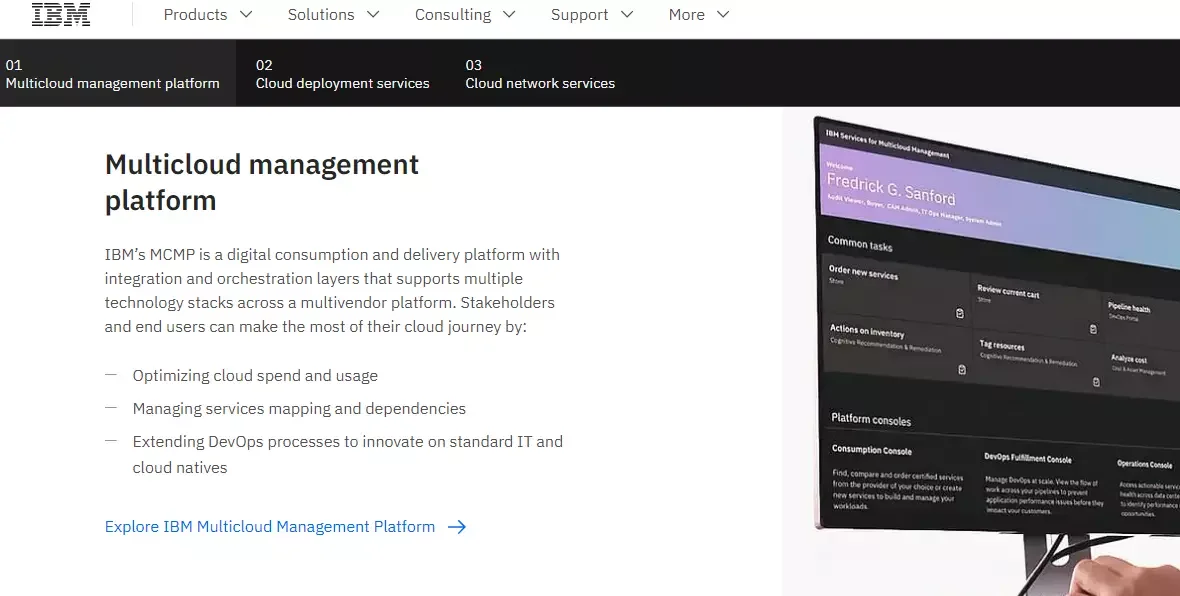Click the IBM logo

coord(61,14)
